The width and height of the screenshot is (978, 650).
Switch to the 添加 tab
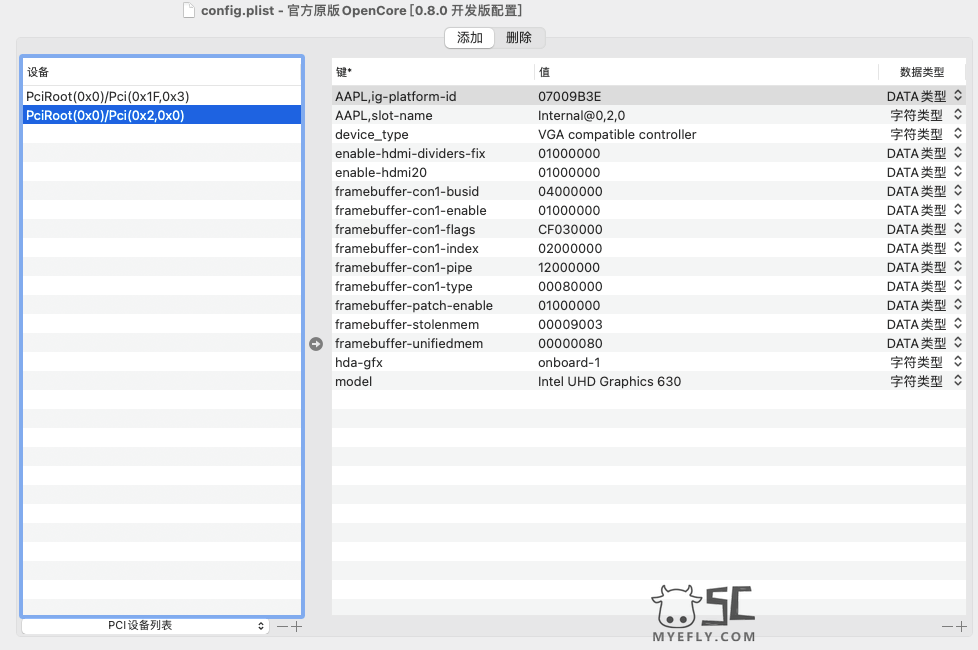(x=470, y=38)
